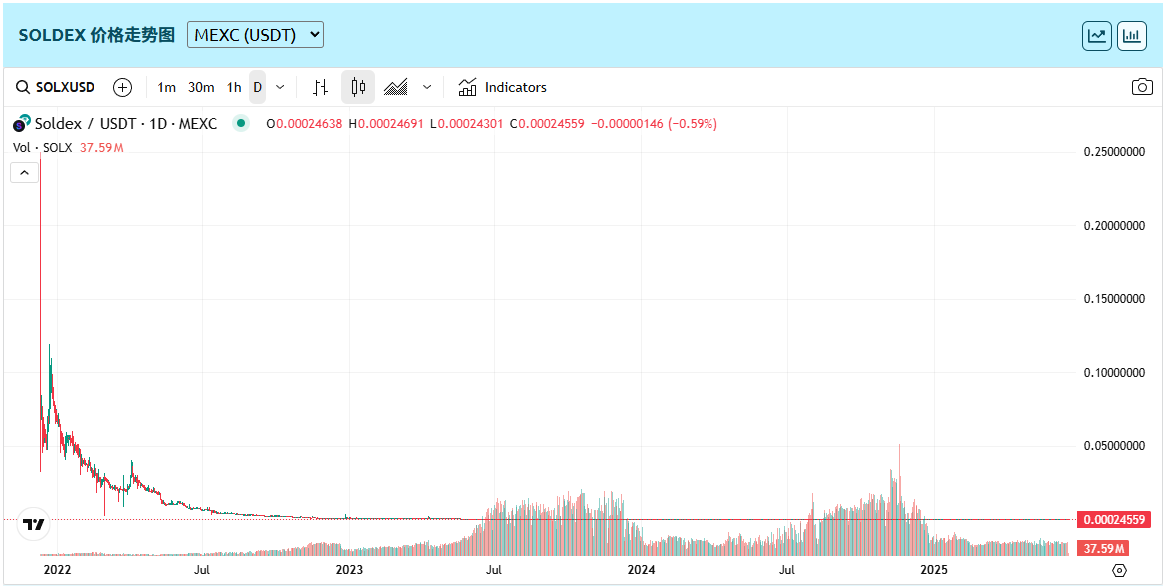Click the Jul label between 2024 and 2025
This screenshot has height=586, width=1165.
pos(787,570)
